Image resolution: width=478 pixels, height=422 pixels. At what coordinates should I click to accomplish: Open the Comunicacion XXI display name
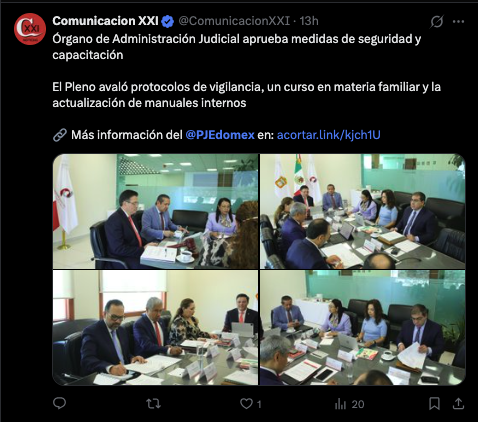click(105, 21)
